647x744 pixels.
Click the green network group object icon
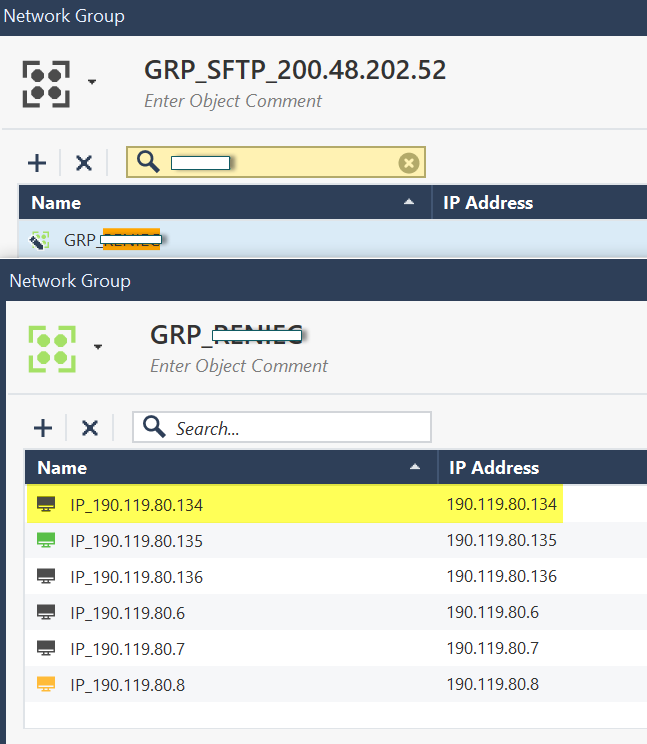52,347
